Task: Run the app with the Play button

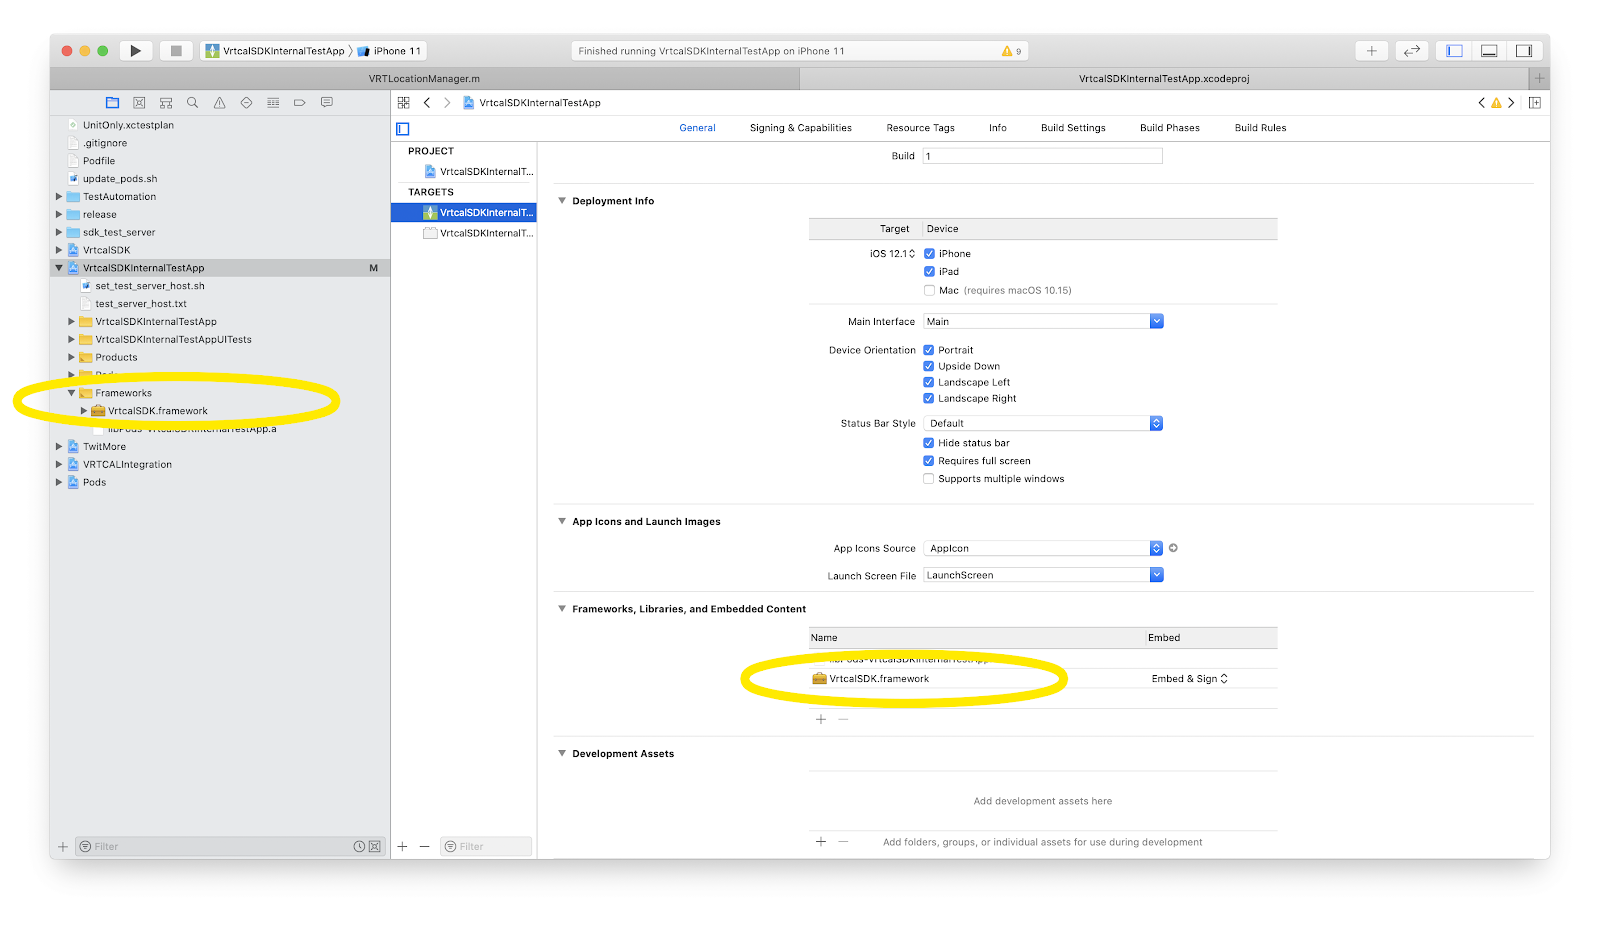Action: pos(136,51)
